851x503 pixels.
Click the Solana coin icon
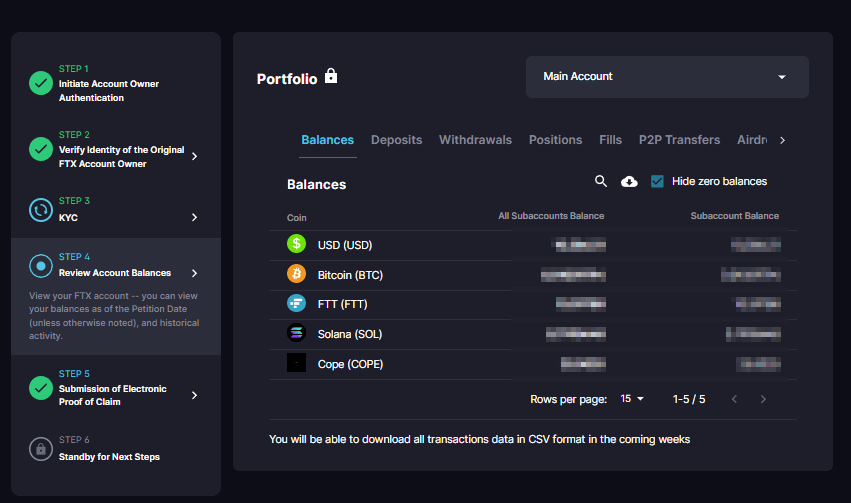click(296, 333)
